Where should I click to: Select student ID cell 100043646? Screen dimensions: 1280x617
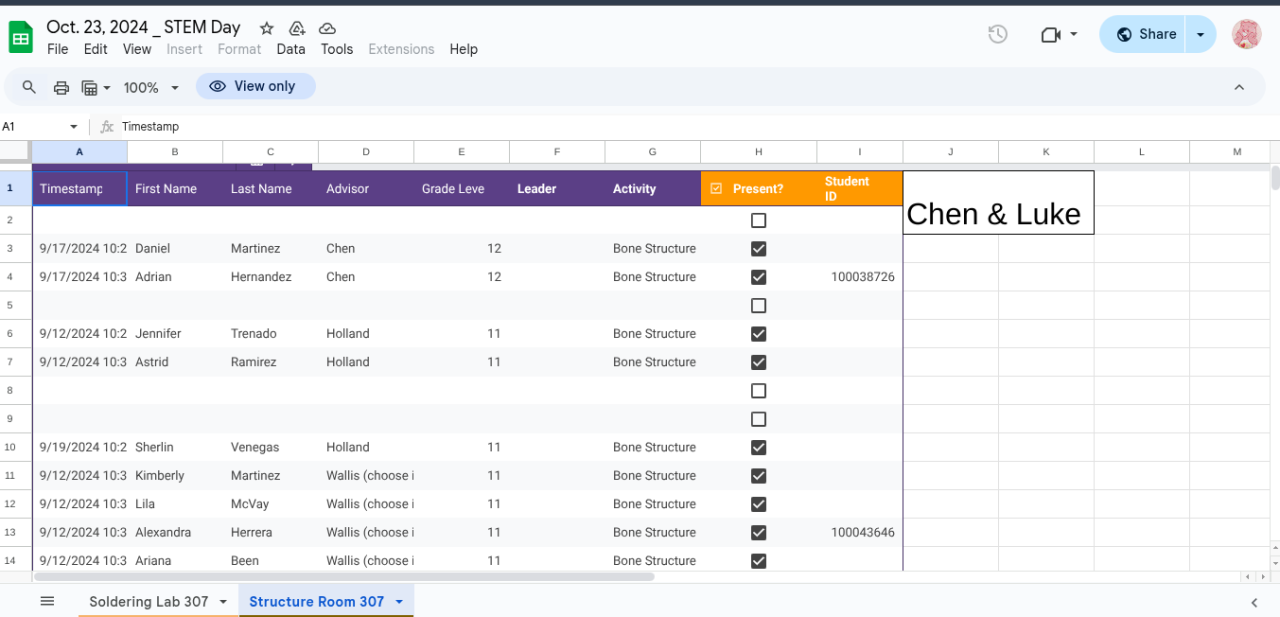(860, 532)
